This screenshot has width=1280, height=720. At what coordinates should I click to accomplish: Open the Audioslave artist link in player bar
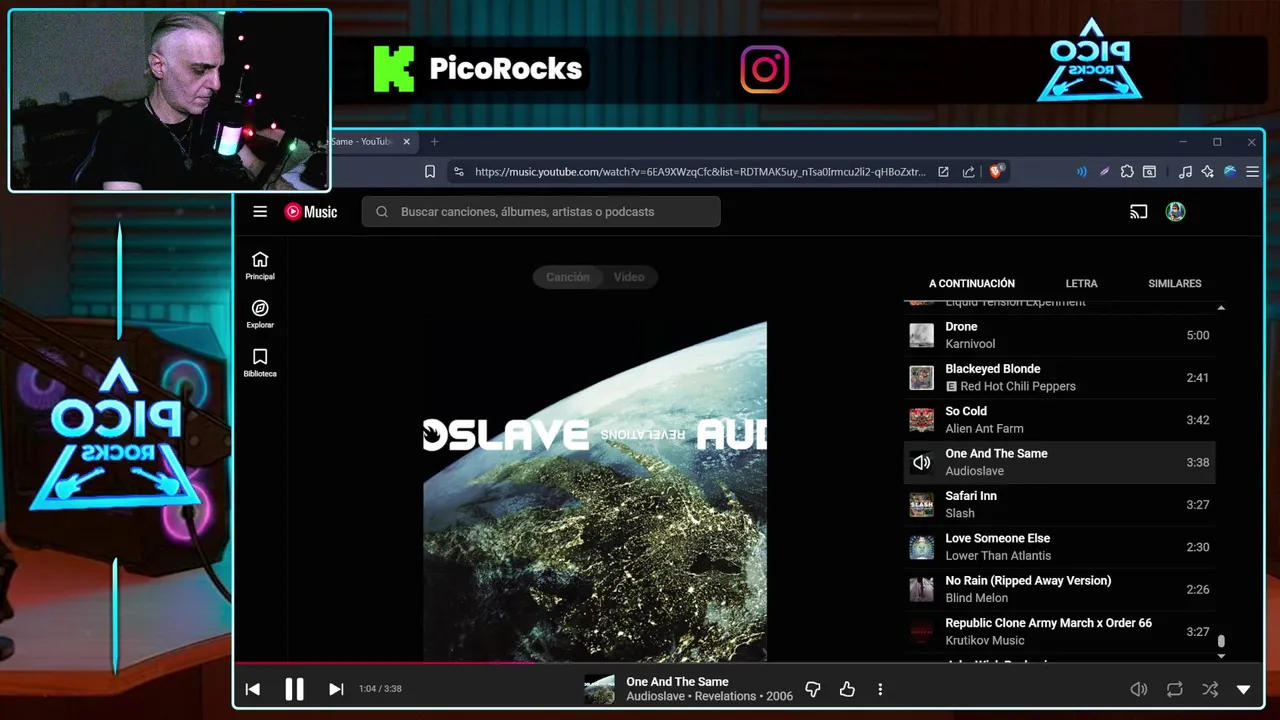656,696
